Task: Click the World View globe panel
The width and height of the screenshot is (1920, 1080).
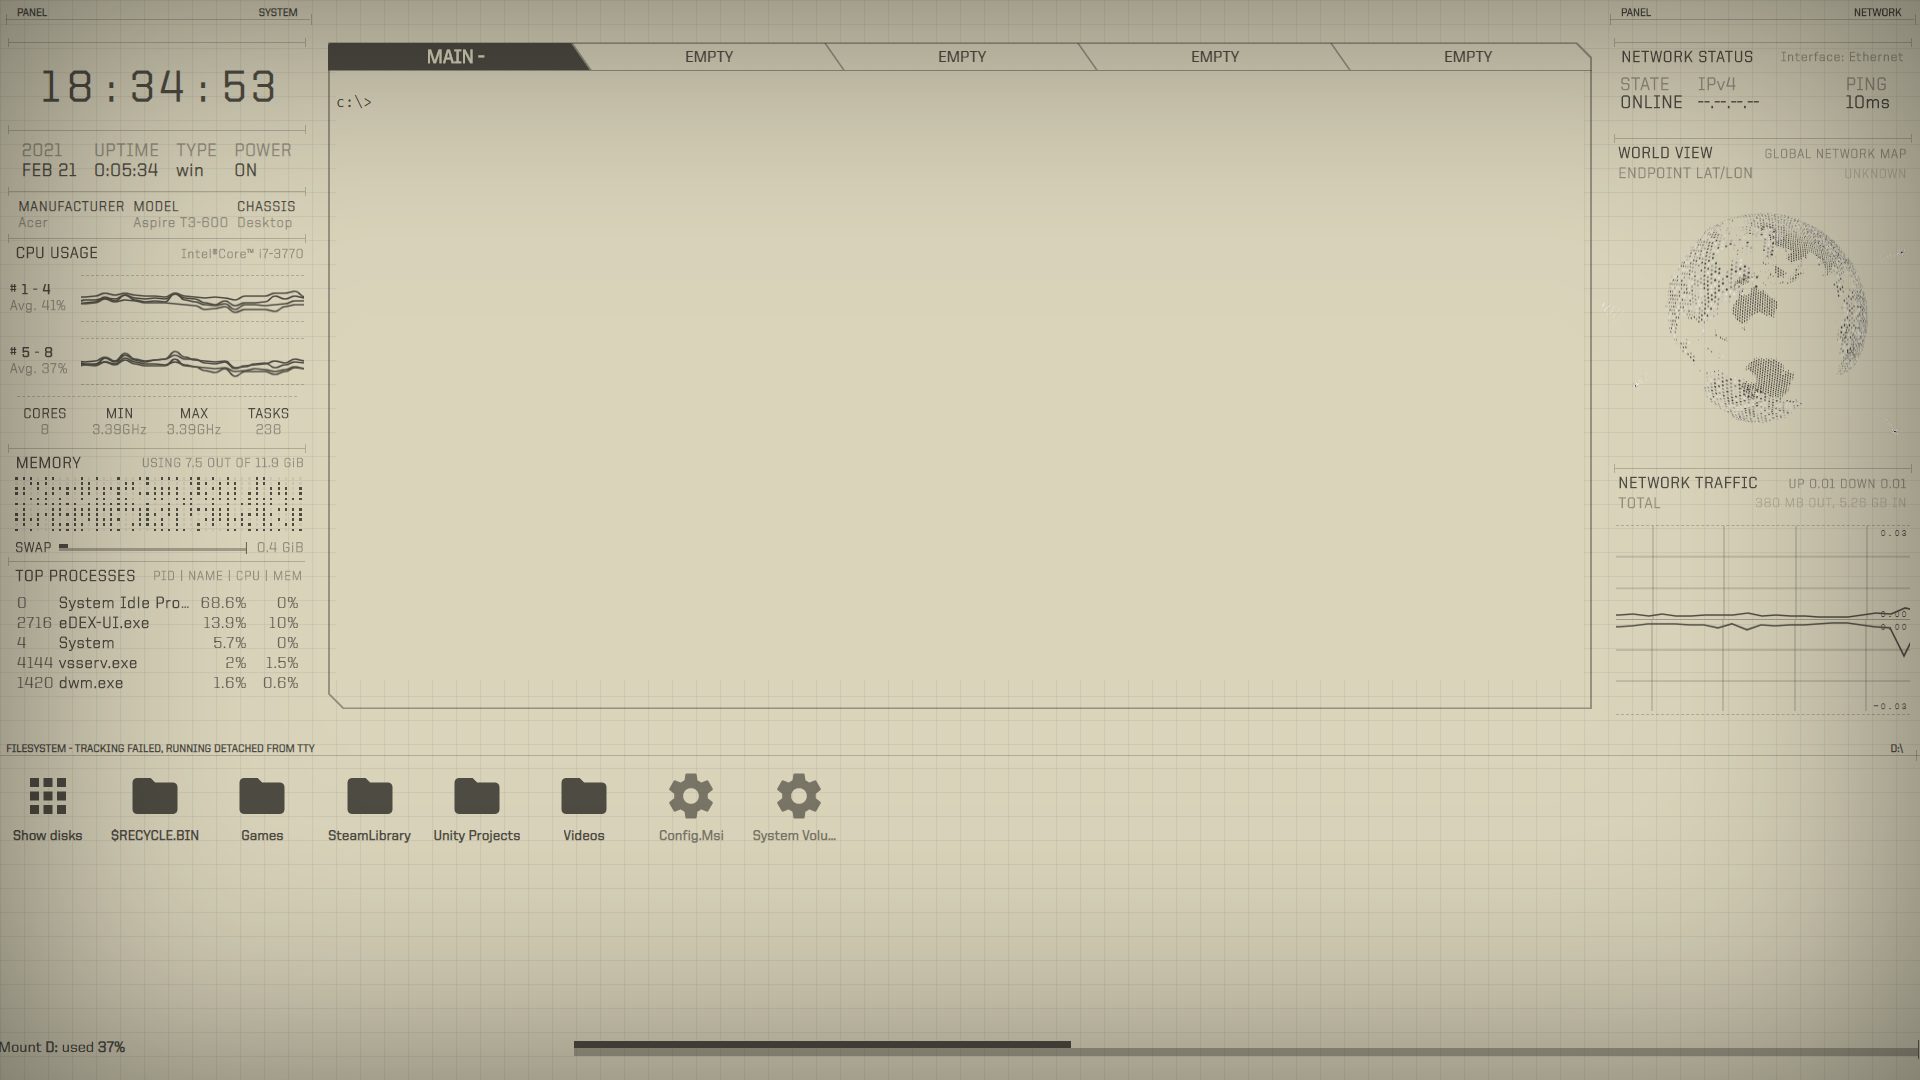Action: (x=1764, y=316)
